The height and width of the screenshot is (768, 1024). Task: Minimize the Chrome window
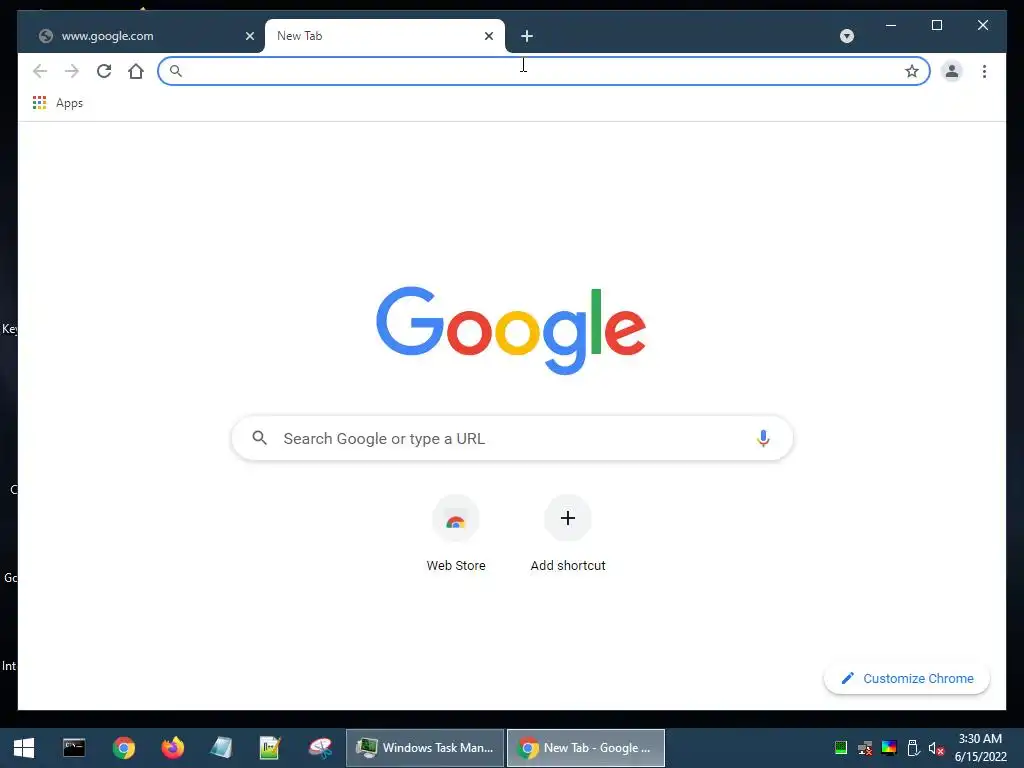[x=891, y=25]
